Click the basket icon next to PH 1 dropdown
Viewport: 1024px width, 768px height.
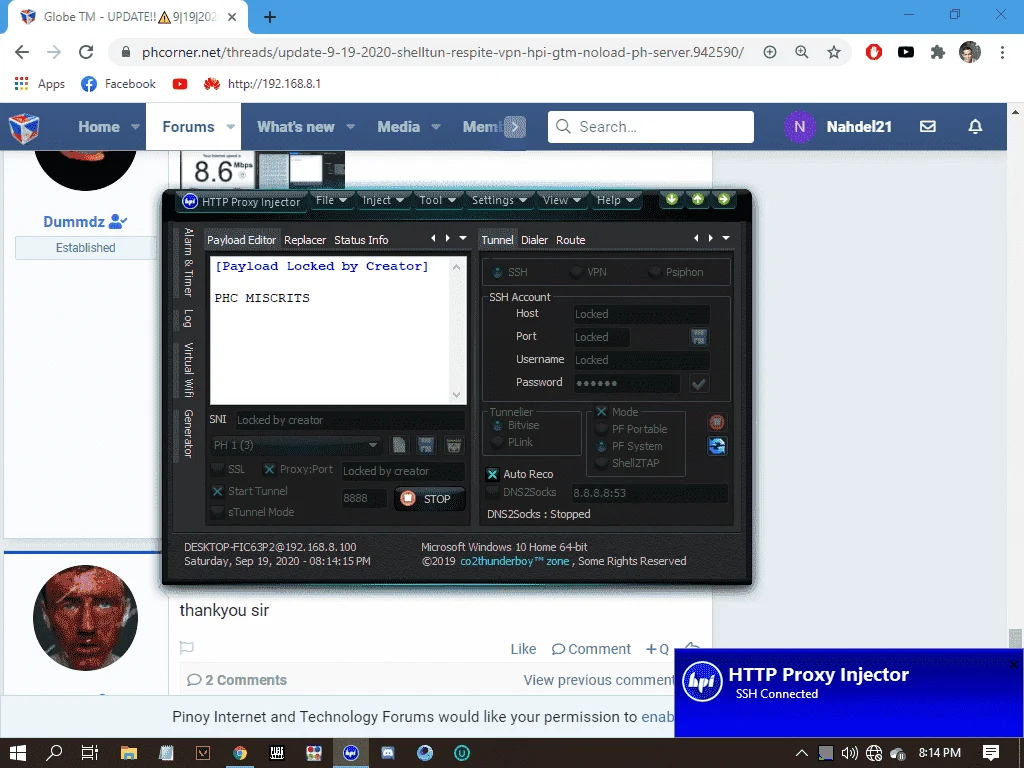tap(454, 445)
